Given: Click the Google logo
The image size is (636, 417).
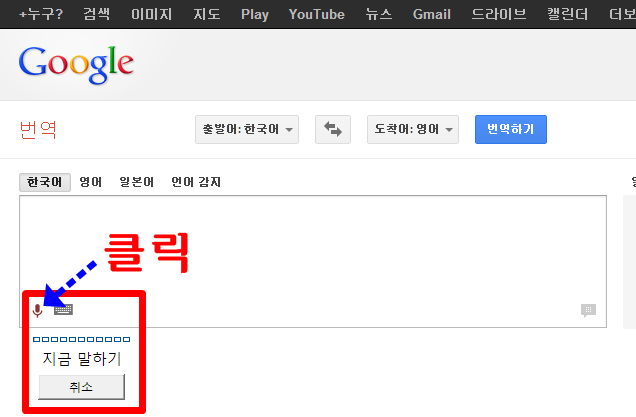Looking at the screenshot, I should point(76,64).
